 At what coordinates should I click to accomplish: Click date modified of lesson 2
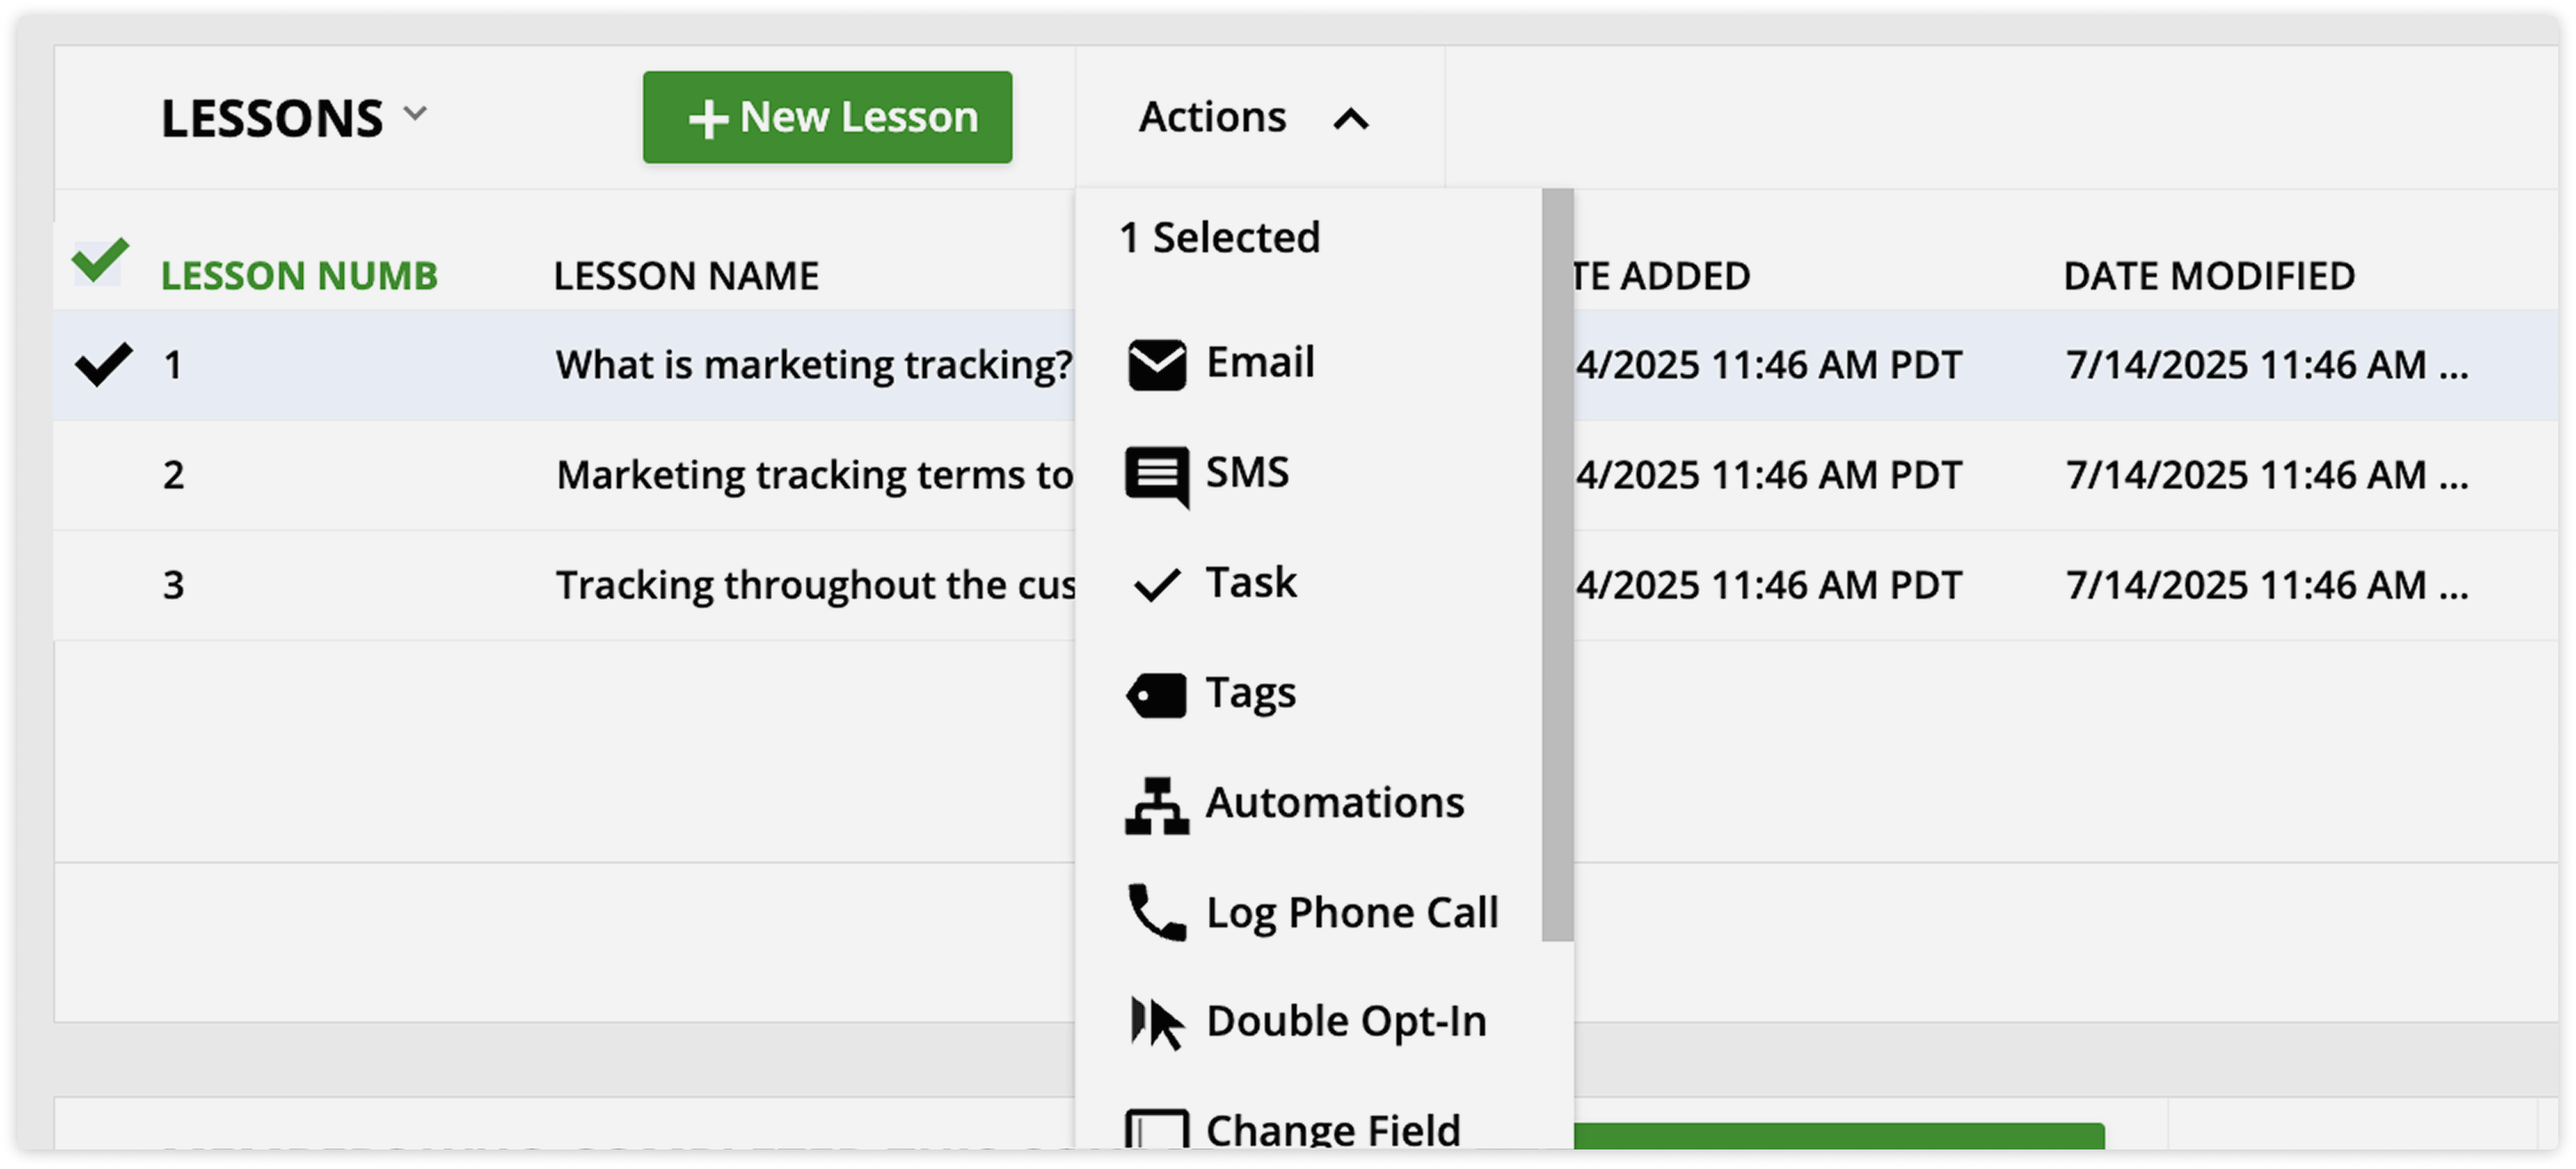point(2267,475)
